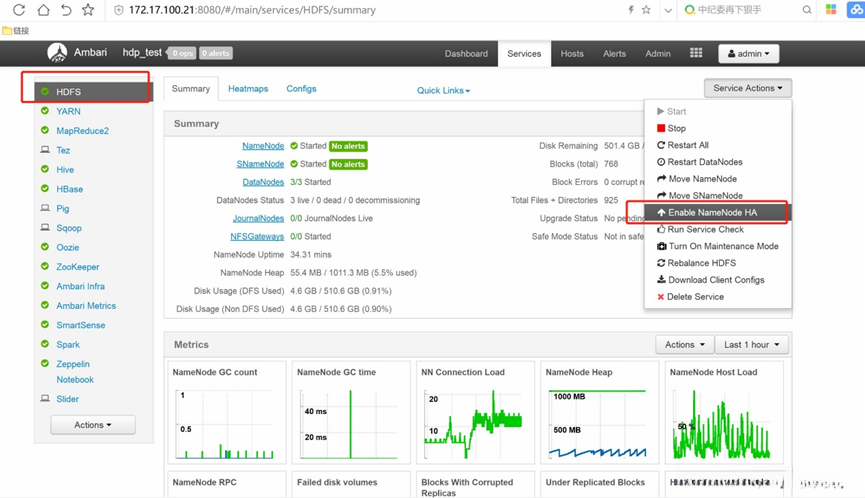Click the browser reload icon
The height and width of the screenshot is (498, 865).
pyautogui.click(x=19, y=10)
